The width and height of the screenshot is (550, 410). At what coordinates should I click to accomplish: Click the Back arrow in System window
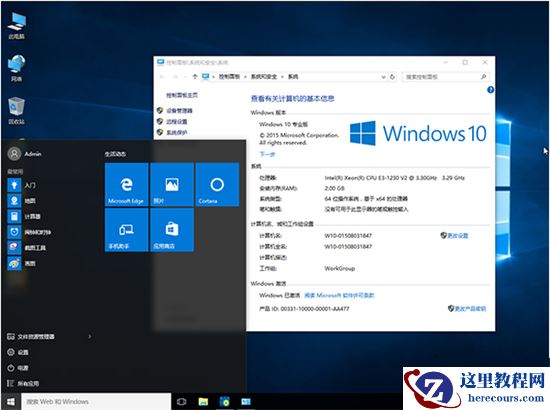[162, 76]
